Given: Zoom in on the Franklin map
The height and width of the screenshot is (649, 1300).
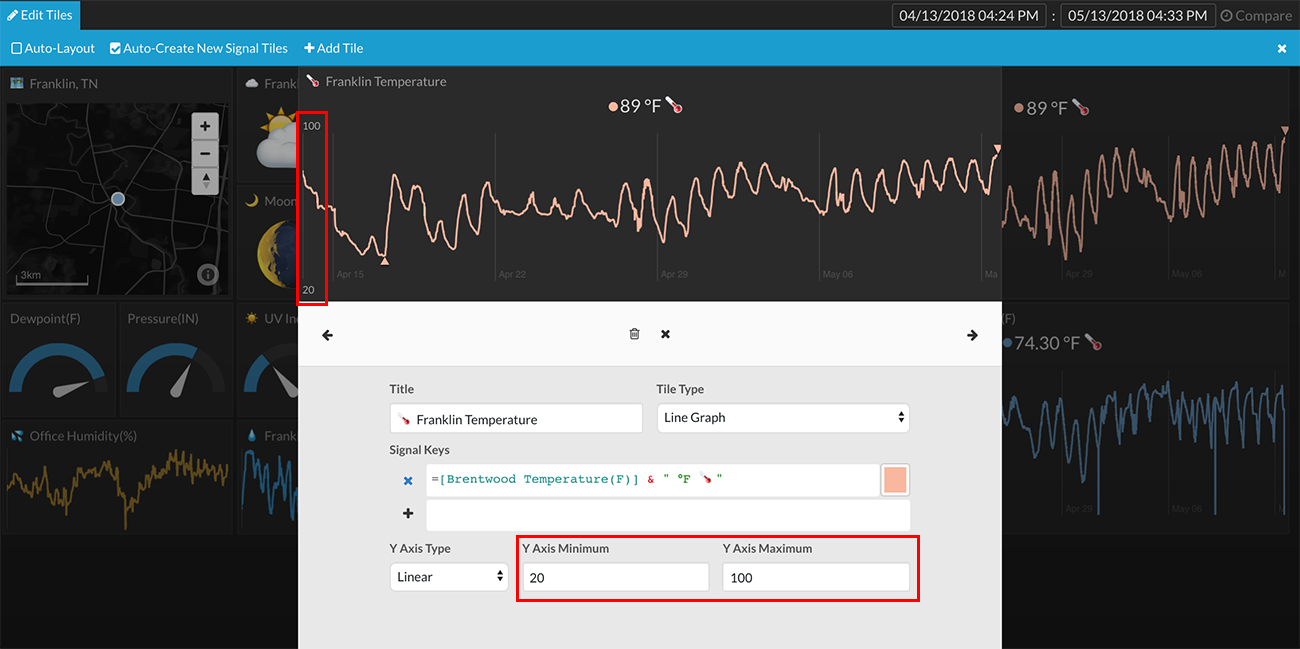Looking at the screenshot, I should (x=205, y=127).
